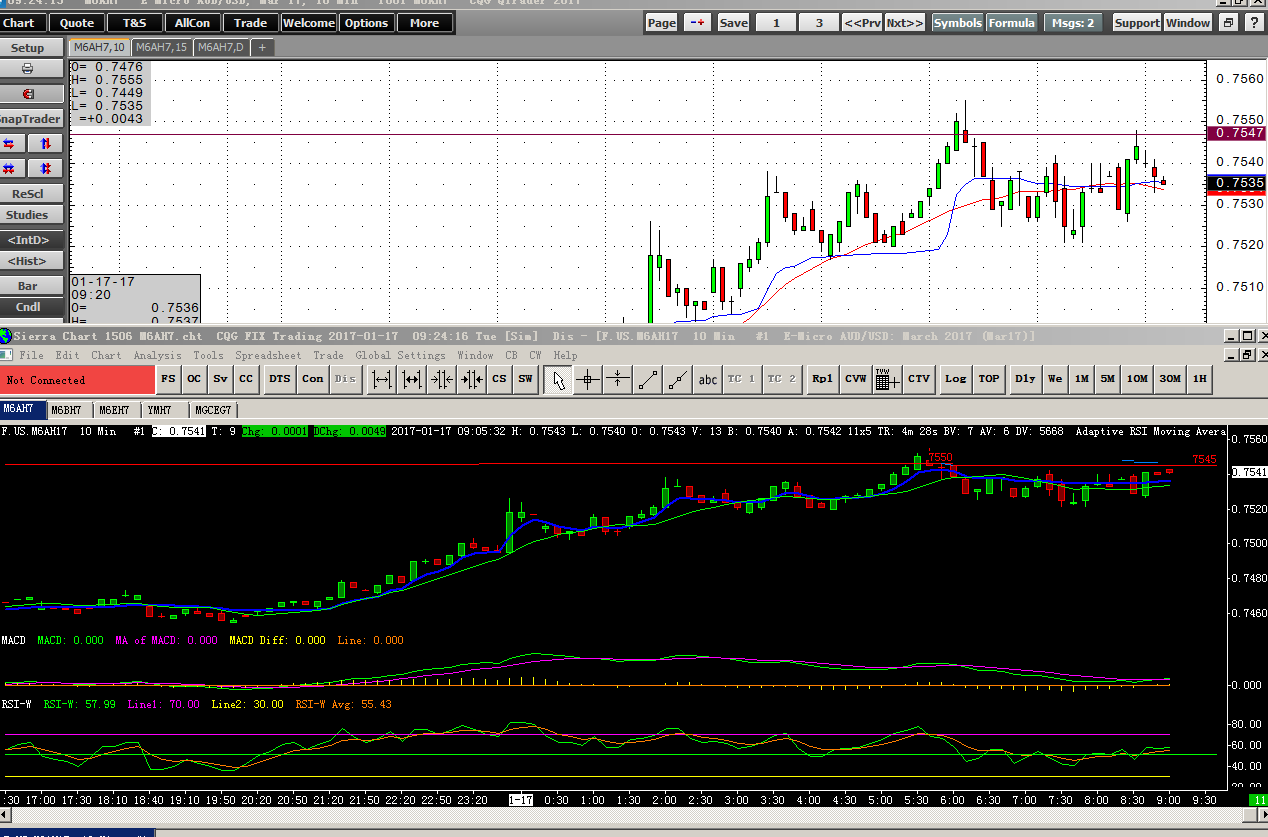Select the abc text drawing tool
1268x837 pixels.
point(708,379)
